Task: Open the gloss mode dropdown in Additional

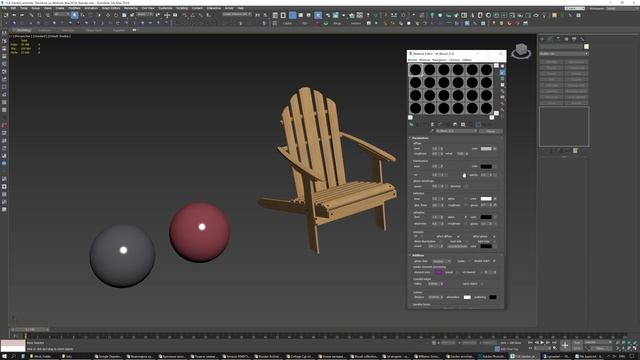Action: tap(441, 261)
